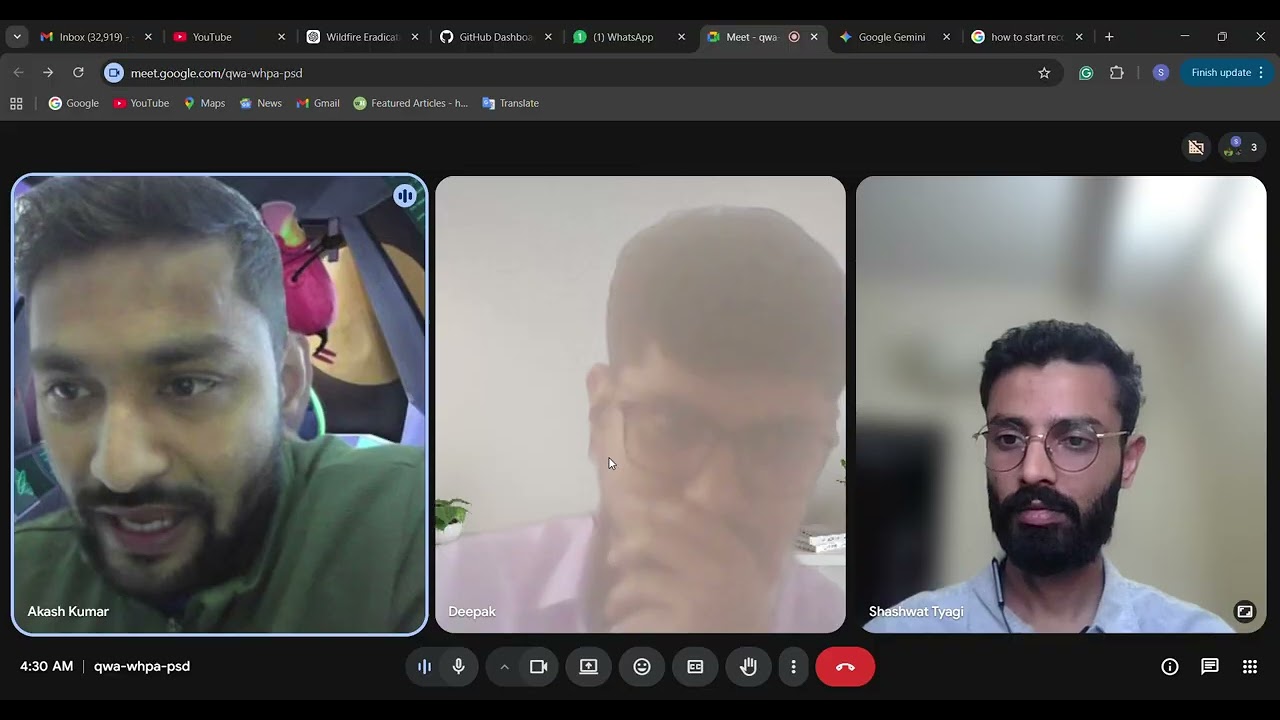Open Google bookmark
The height and width of the screenshot is (720, 1280).
pos(74,103)
